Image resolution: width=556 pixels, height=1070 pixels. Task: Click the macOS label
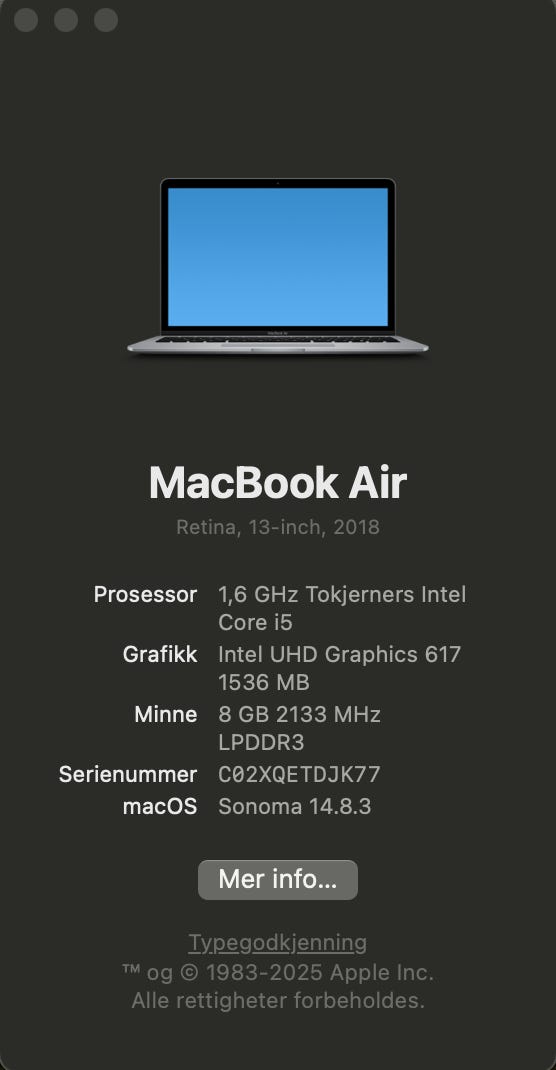coord(160,807)
